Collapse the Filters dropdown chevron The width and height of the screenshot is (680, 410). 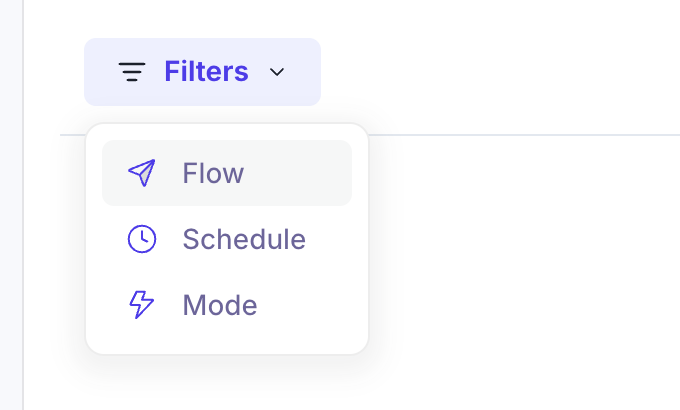(278, 72)
